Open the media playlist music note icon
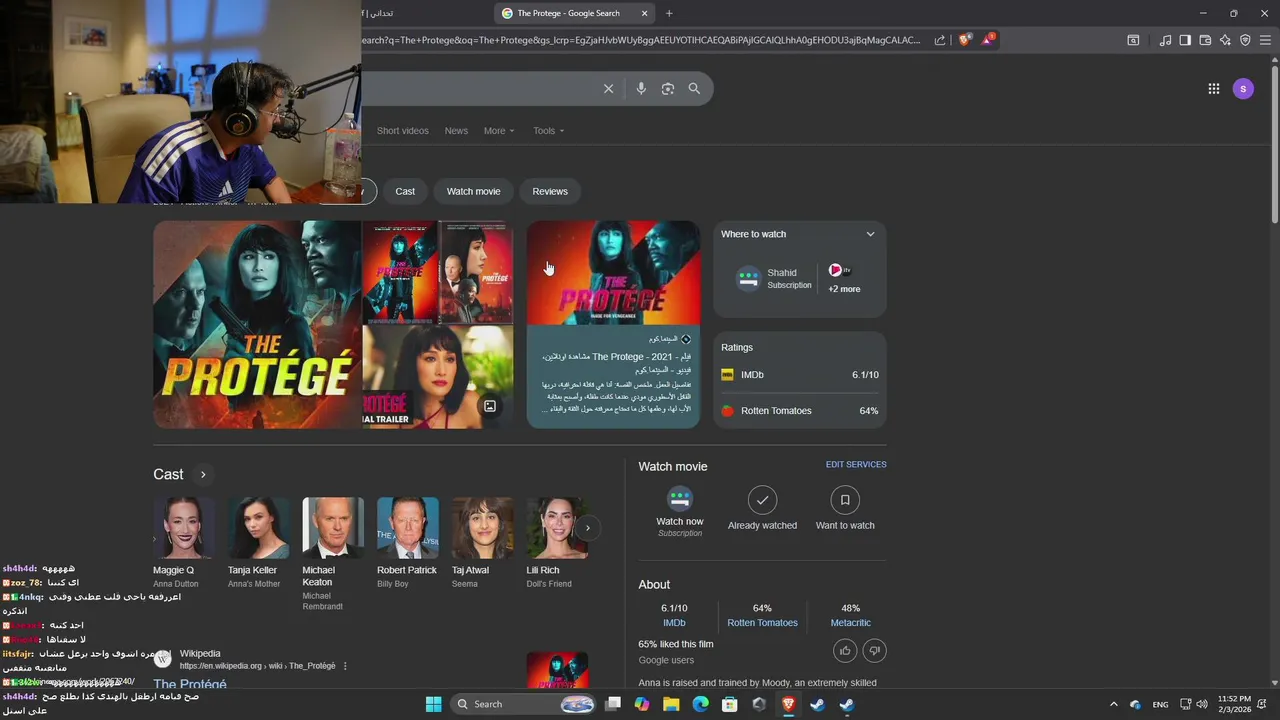 pos(1165,40)
